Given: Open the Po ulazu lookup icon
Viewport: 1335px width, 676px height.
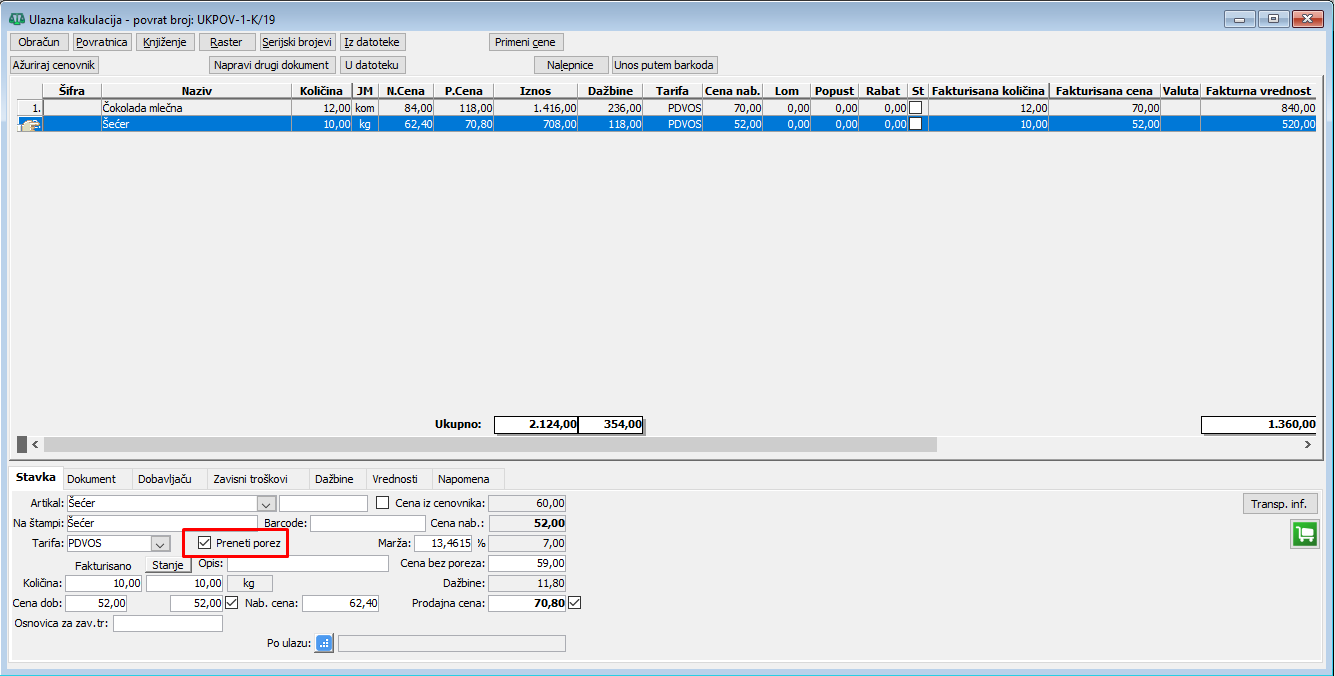Looking at the screenshot, I should [x=324, y=644].
